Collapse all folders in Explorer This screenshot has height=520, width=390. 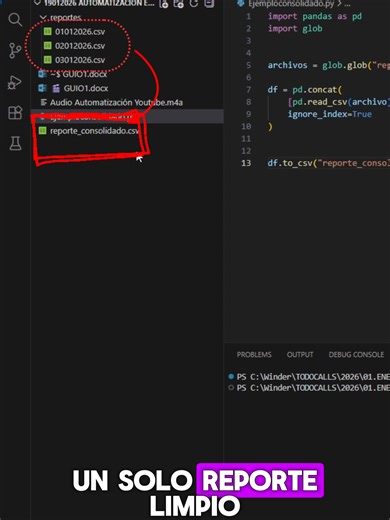pos(209,4)
